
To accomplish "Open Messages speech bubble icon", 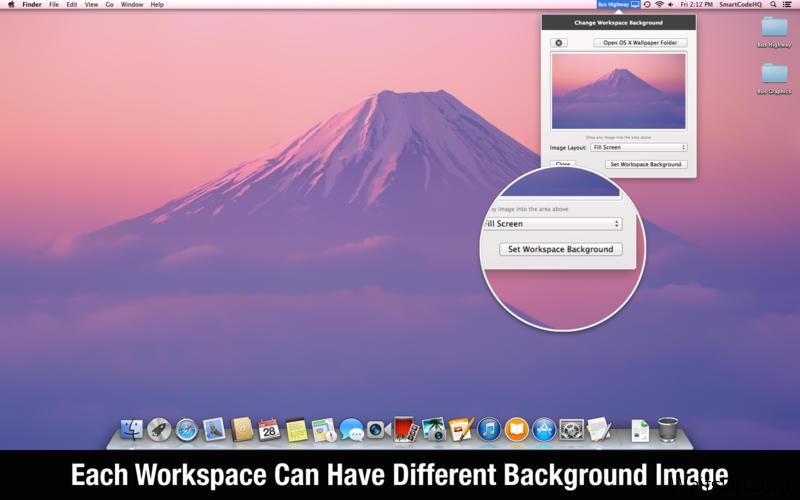I will coord(352,430).
